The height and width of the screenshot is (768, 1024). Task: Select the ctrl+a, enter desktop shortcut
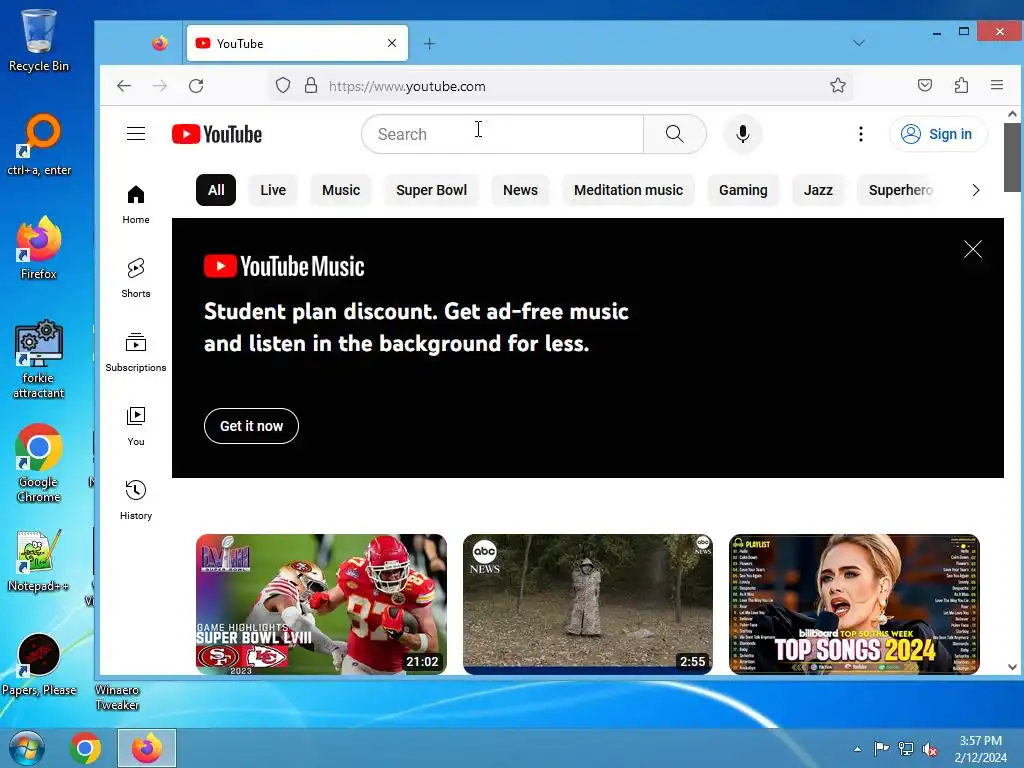(x=39, y=145)
